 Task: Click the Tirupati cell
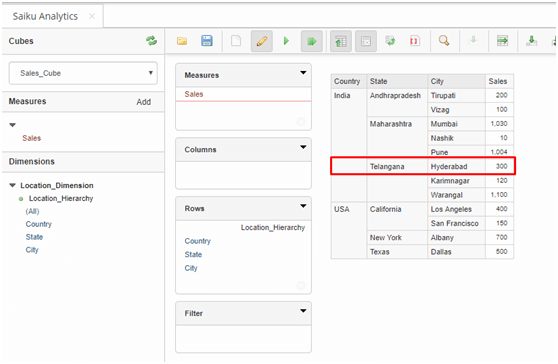[457, 95]
